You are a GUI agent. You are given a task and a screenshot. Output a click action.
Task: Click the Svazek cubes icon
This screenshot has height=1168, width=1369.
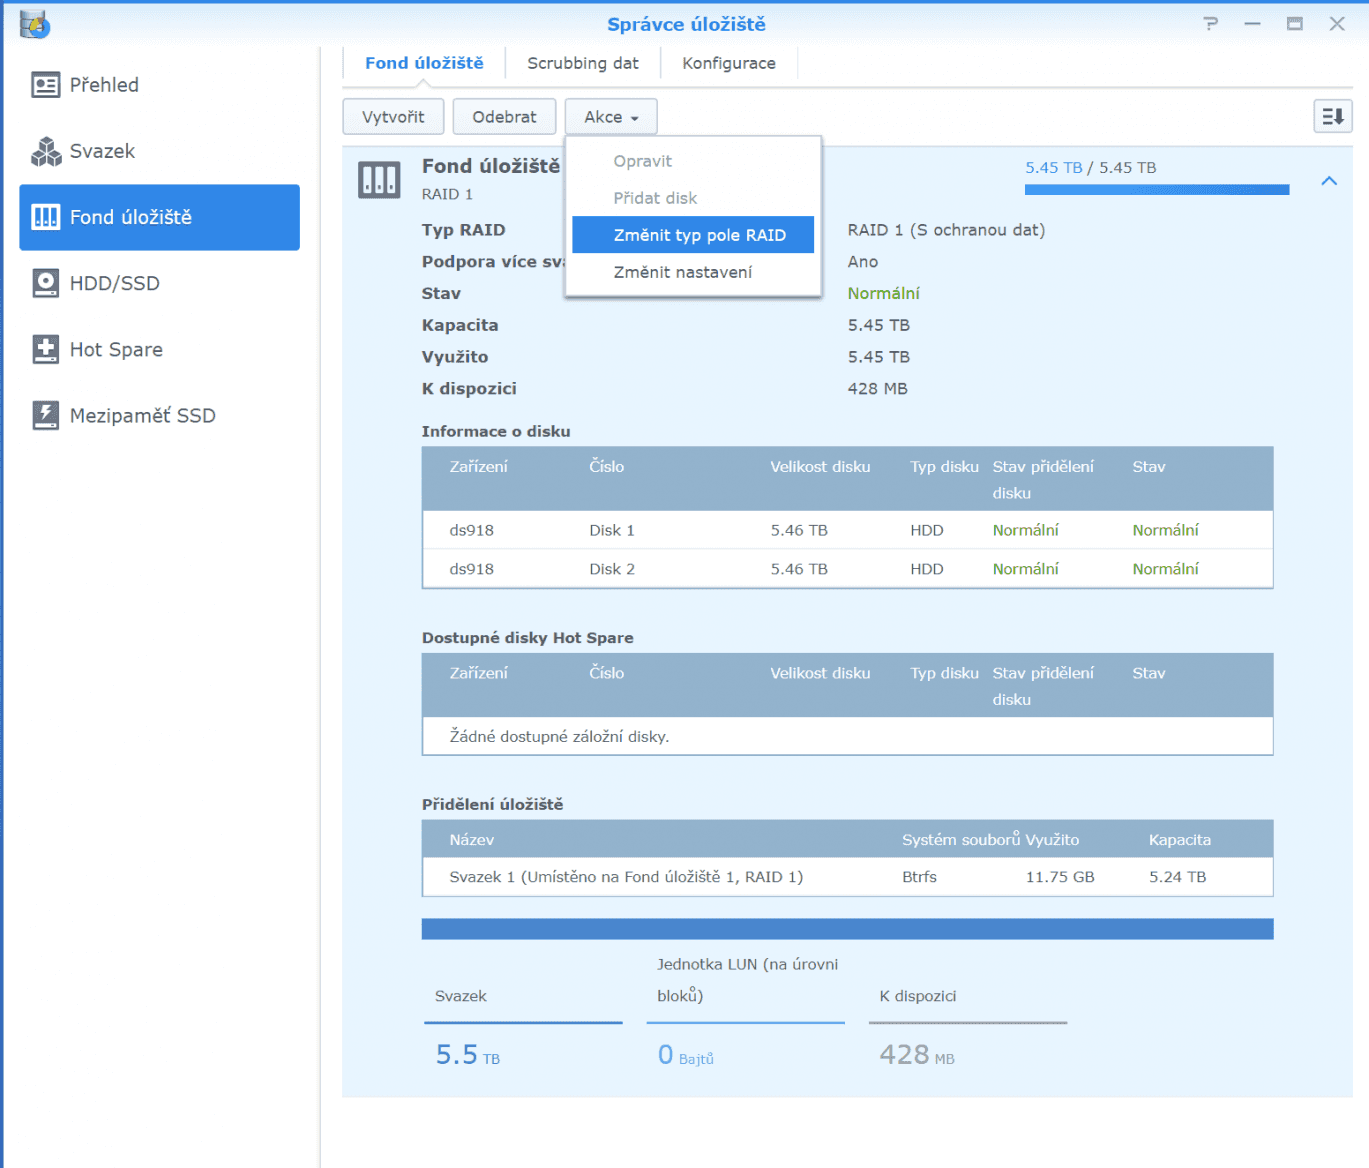coord(46,151)
